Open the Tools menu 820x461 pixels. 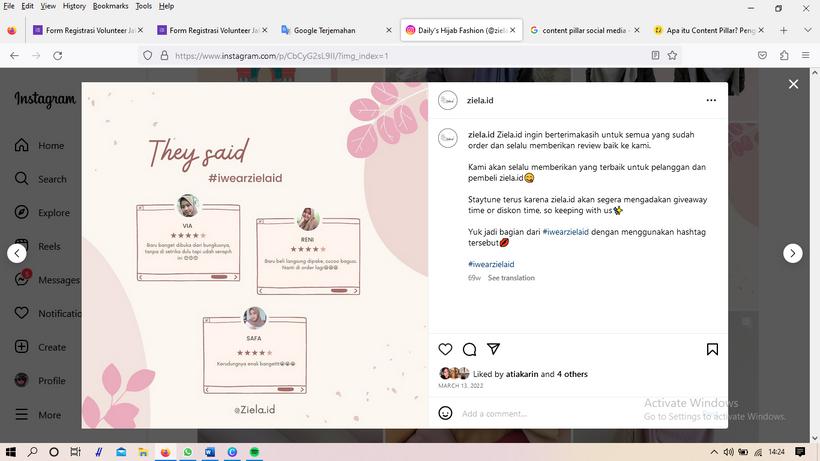[x=143, y=6]
